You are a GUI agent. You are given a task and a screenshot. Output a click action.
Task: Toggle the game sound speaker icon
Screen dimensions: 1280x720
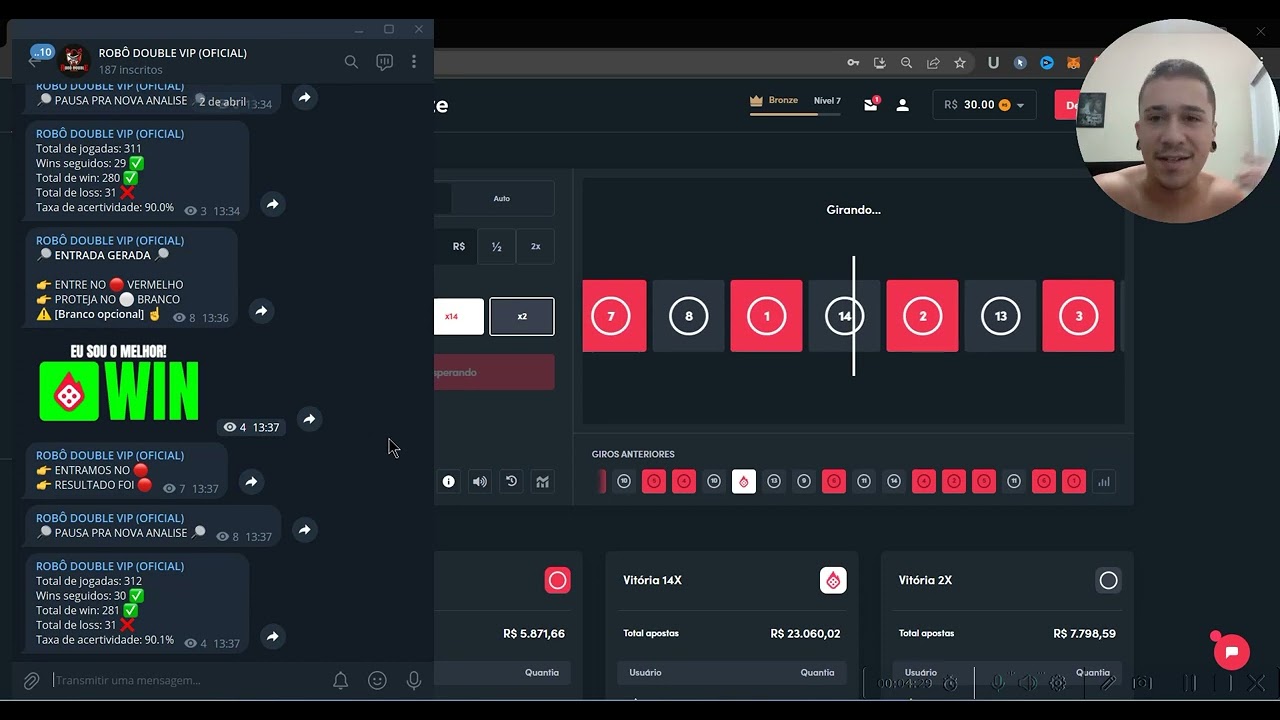[x=480, y=482]
